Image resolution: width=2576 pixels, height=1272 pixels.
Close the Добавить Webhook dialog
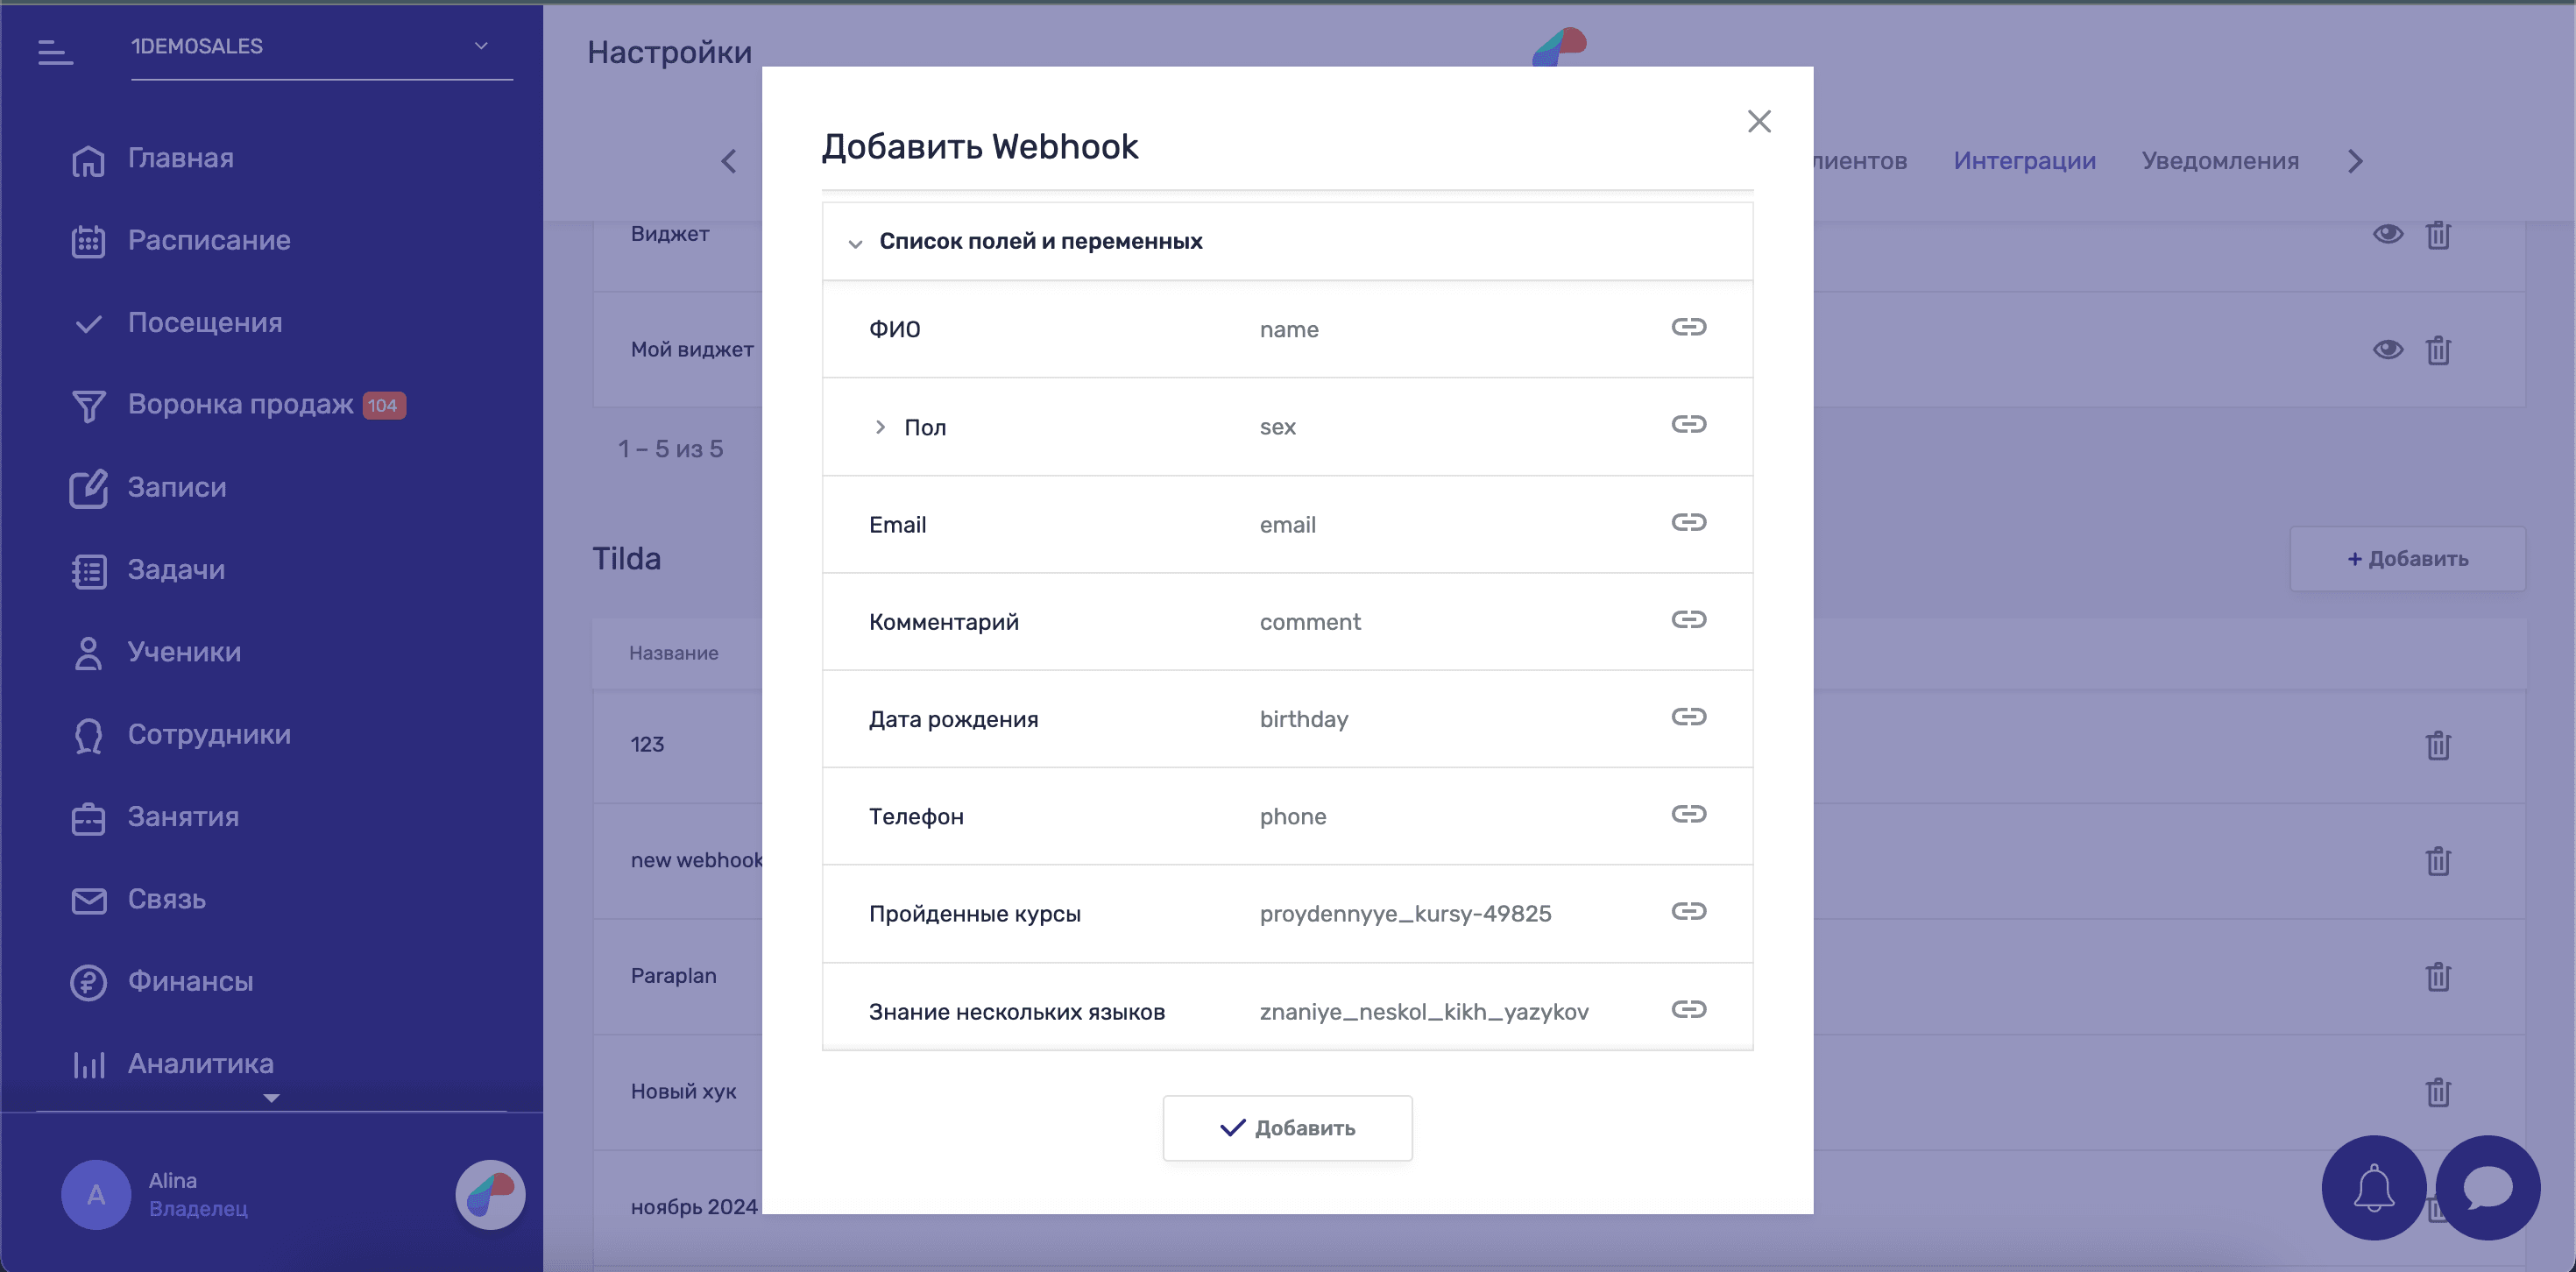pos(1758,121)
